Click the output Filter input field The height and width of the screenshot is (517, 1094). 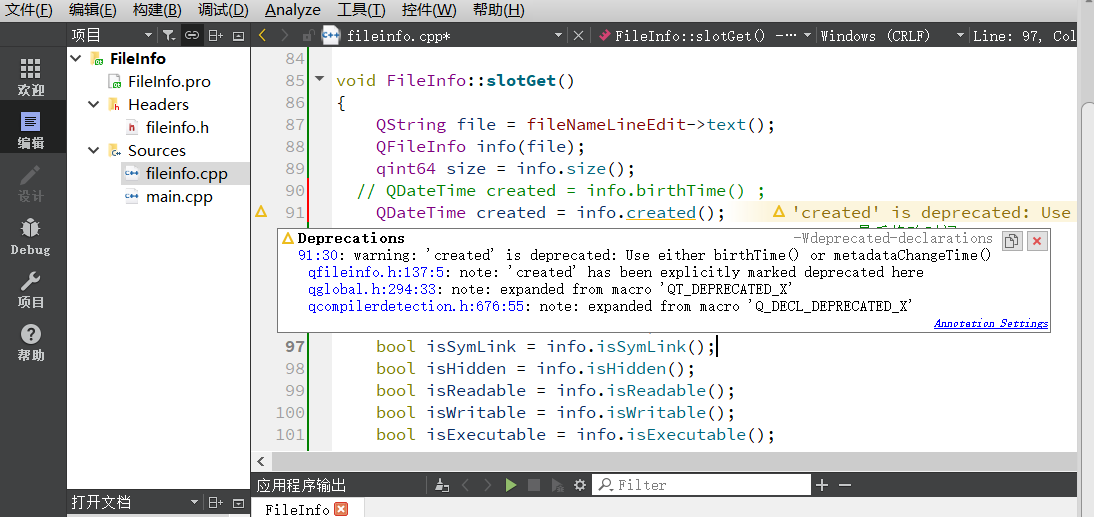point(701,485)
